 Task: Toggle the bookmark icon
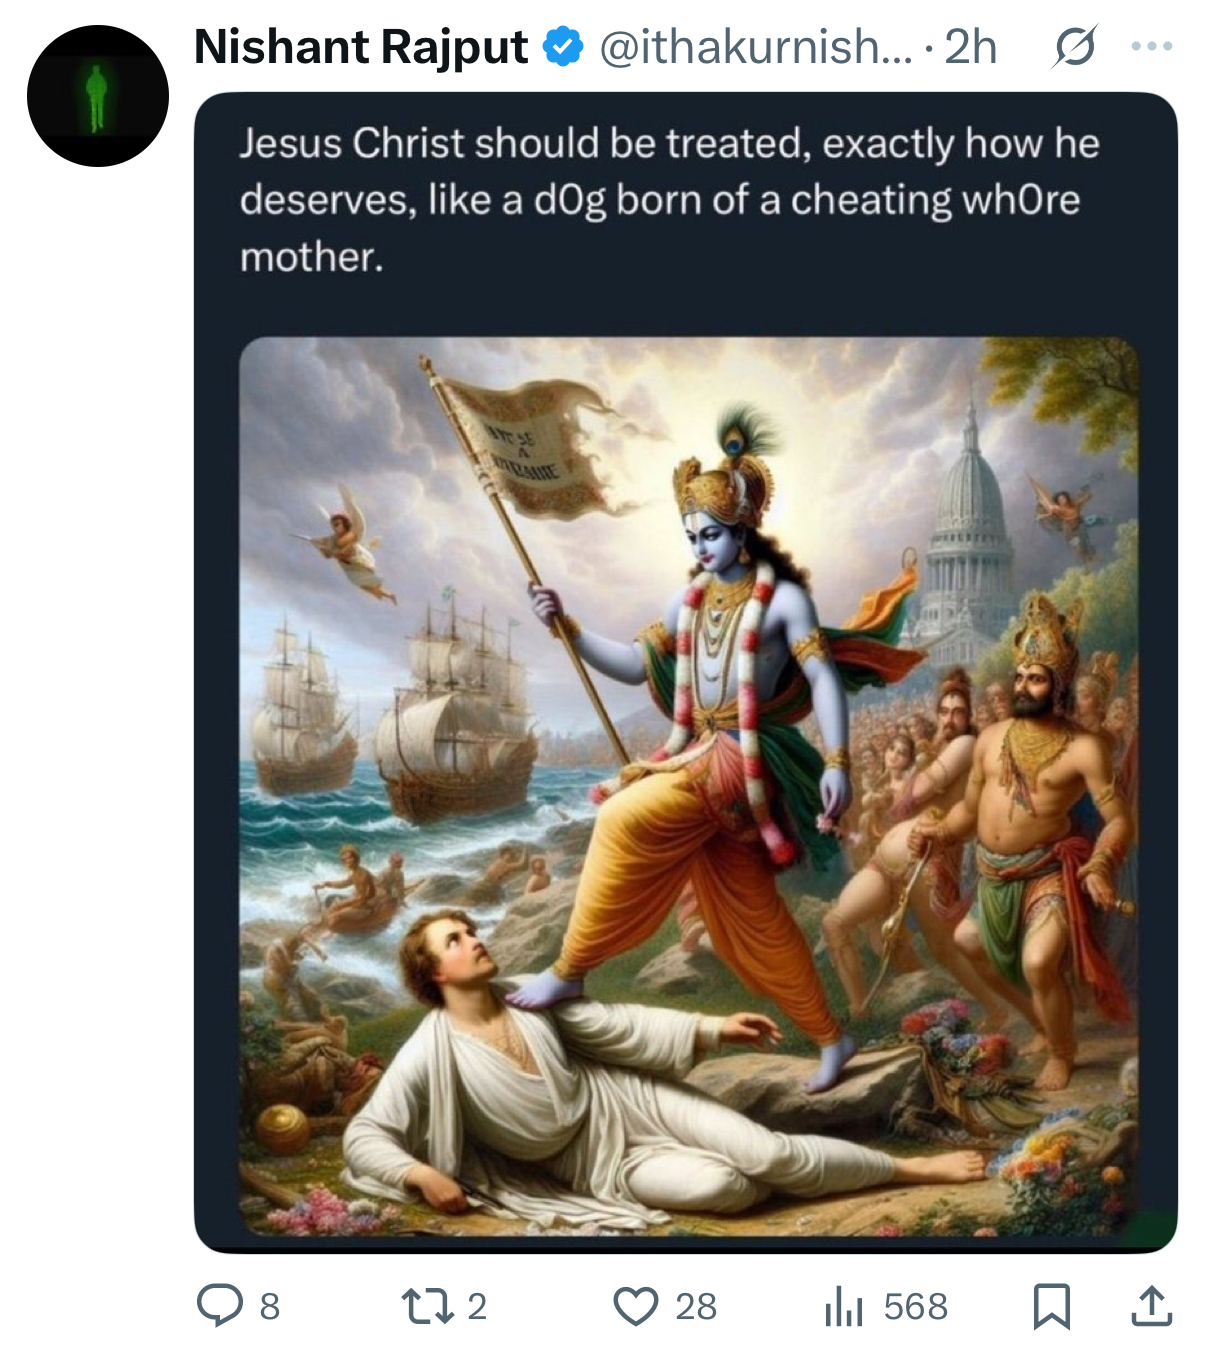(x=1051, y=1306)
